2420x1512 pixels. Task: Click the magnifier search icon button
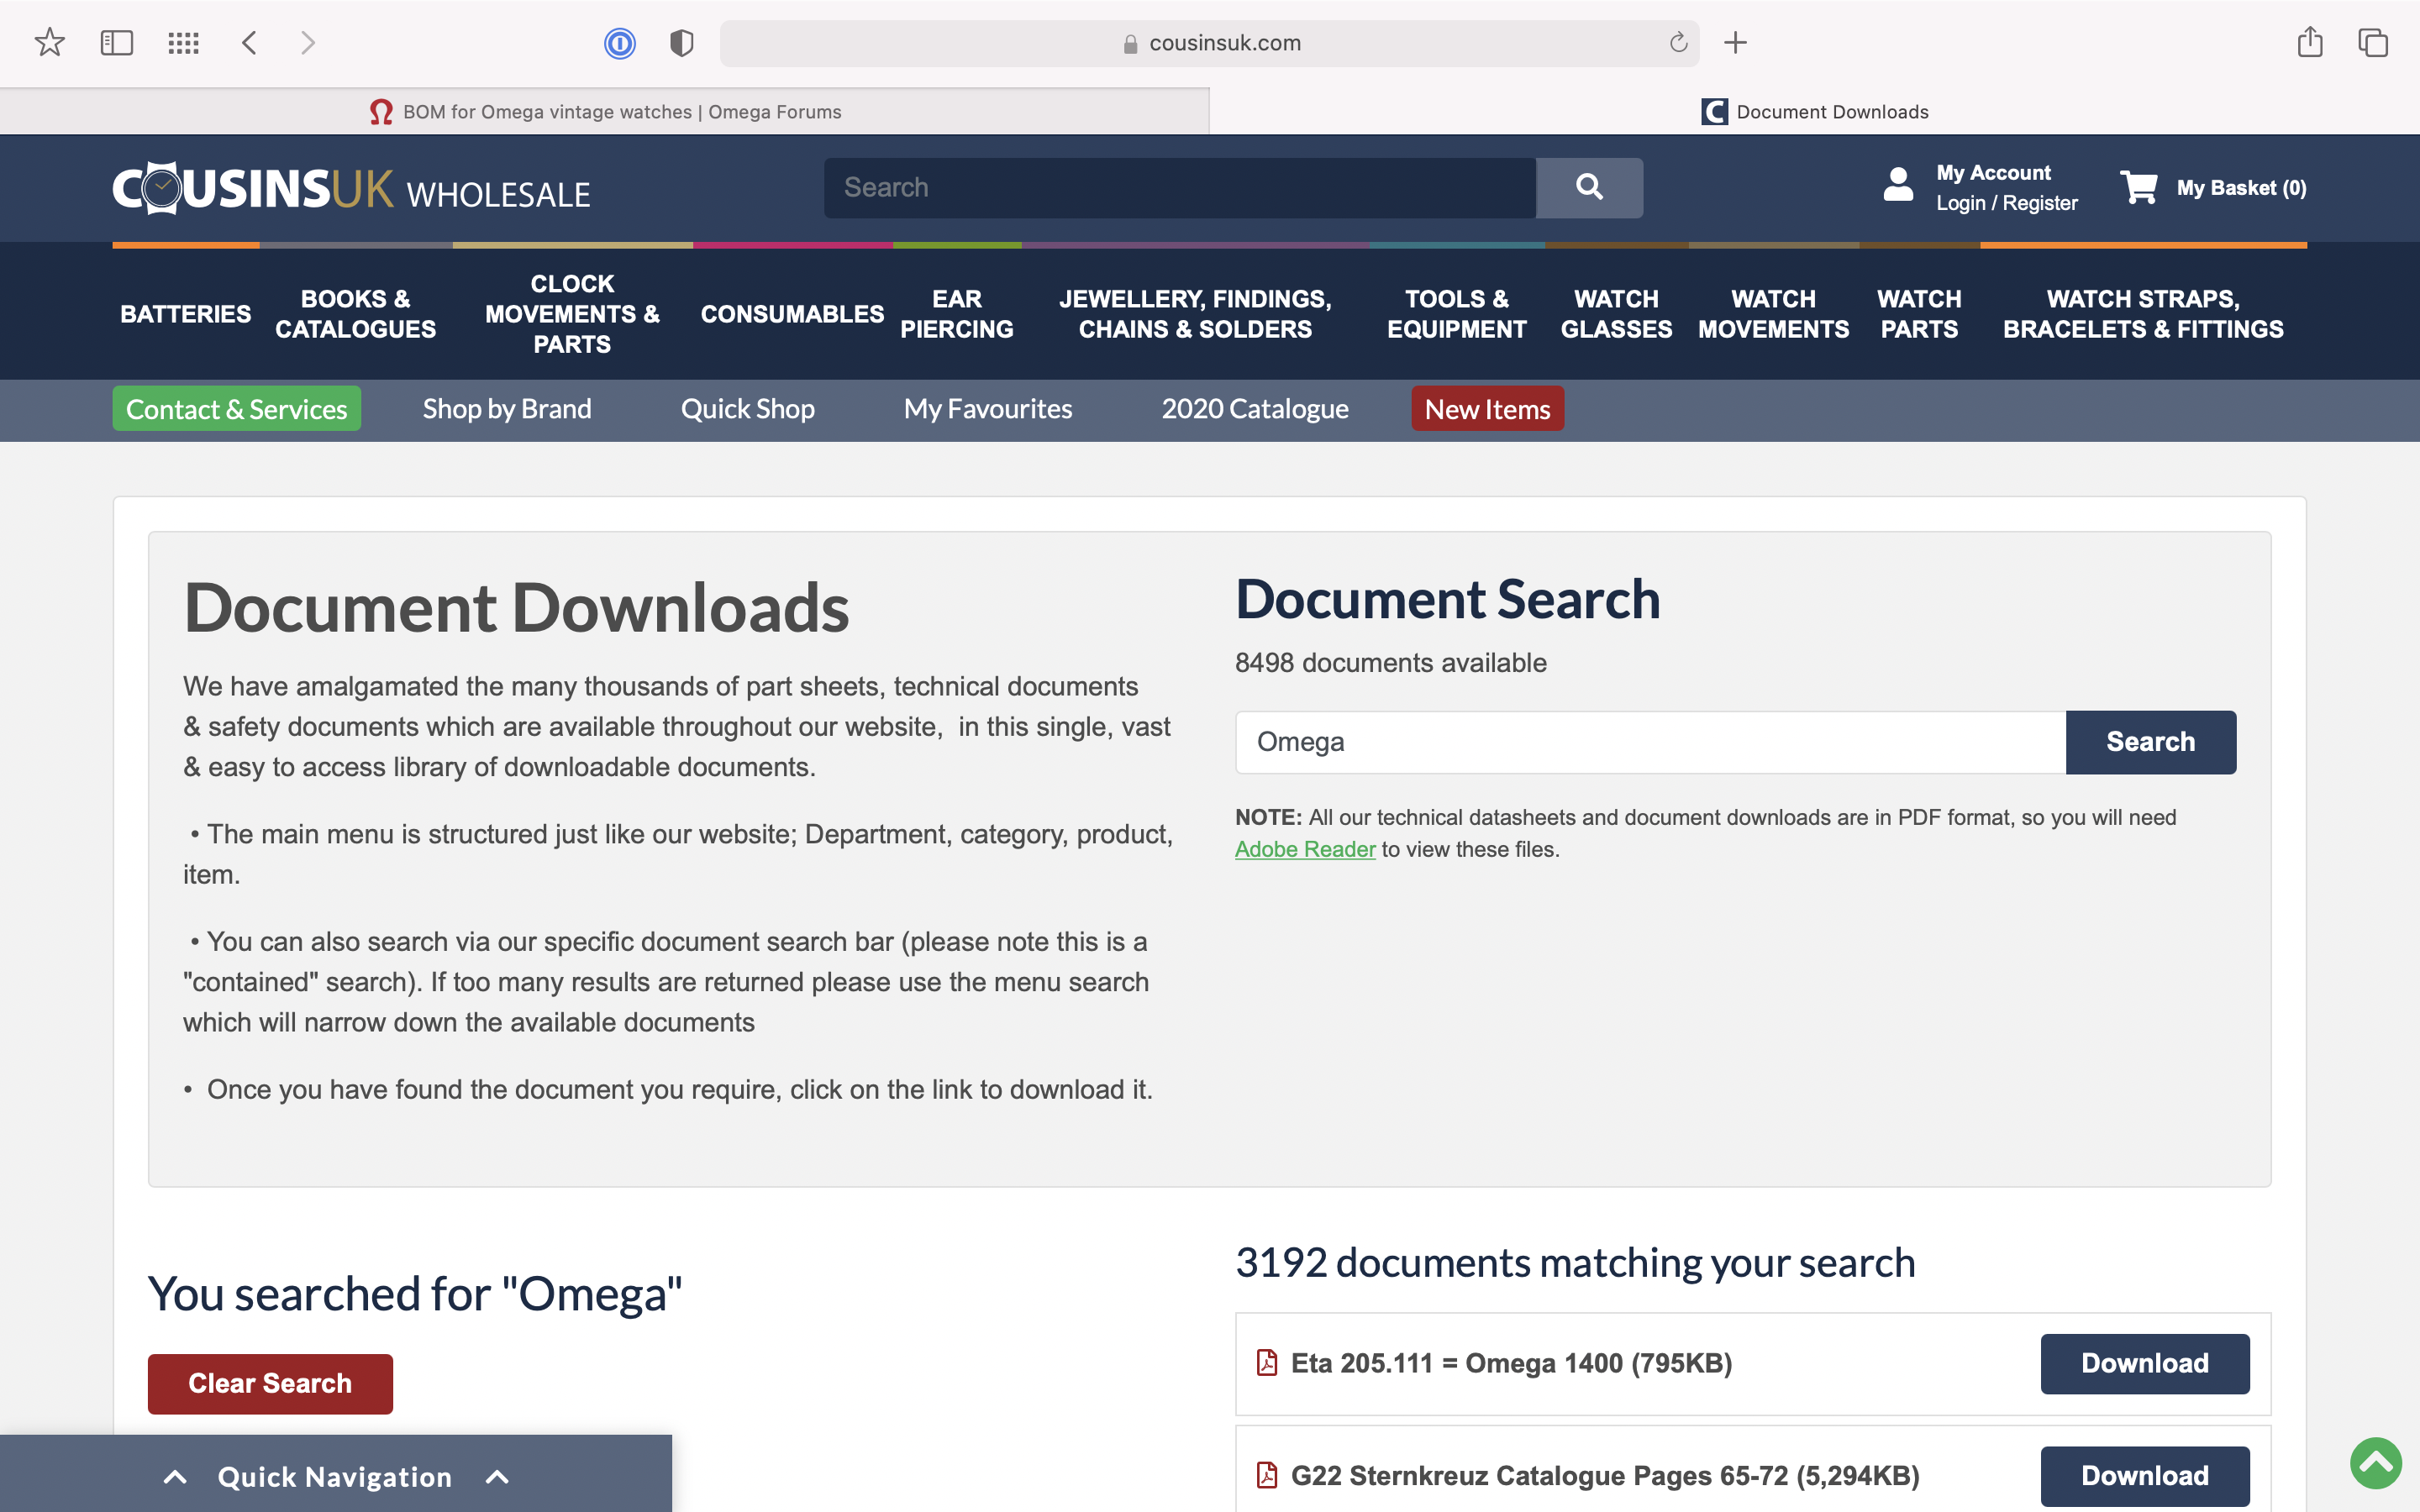[1589, 187]
